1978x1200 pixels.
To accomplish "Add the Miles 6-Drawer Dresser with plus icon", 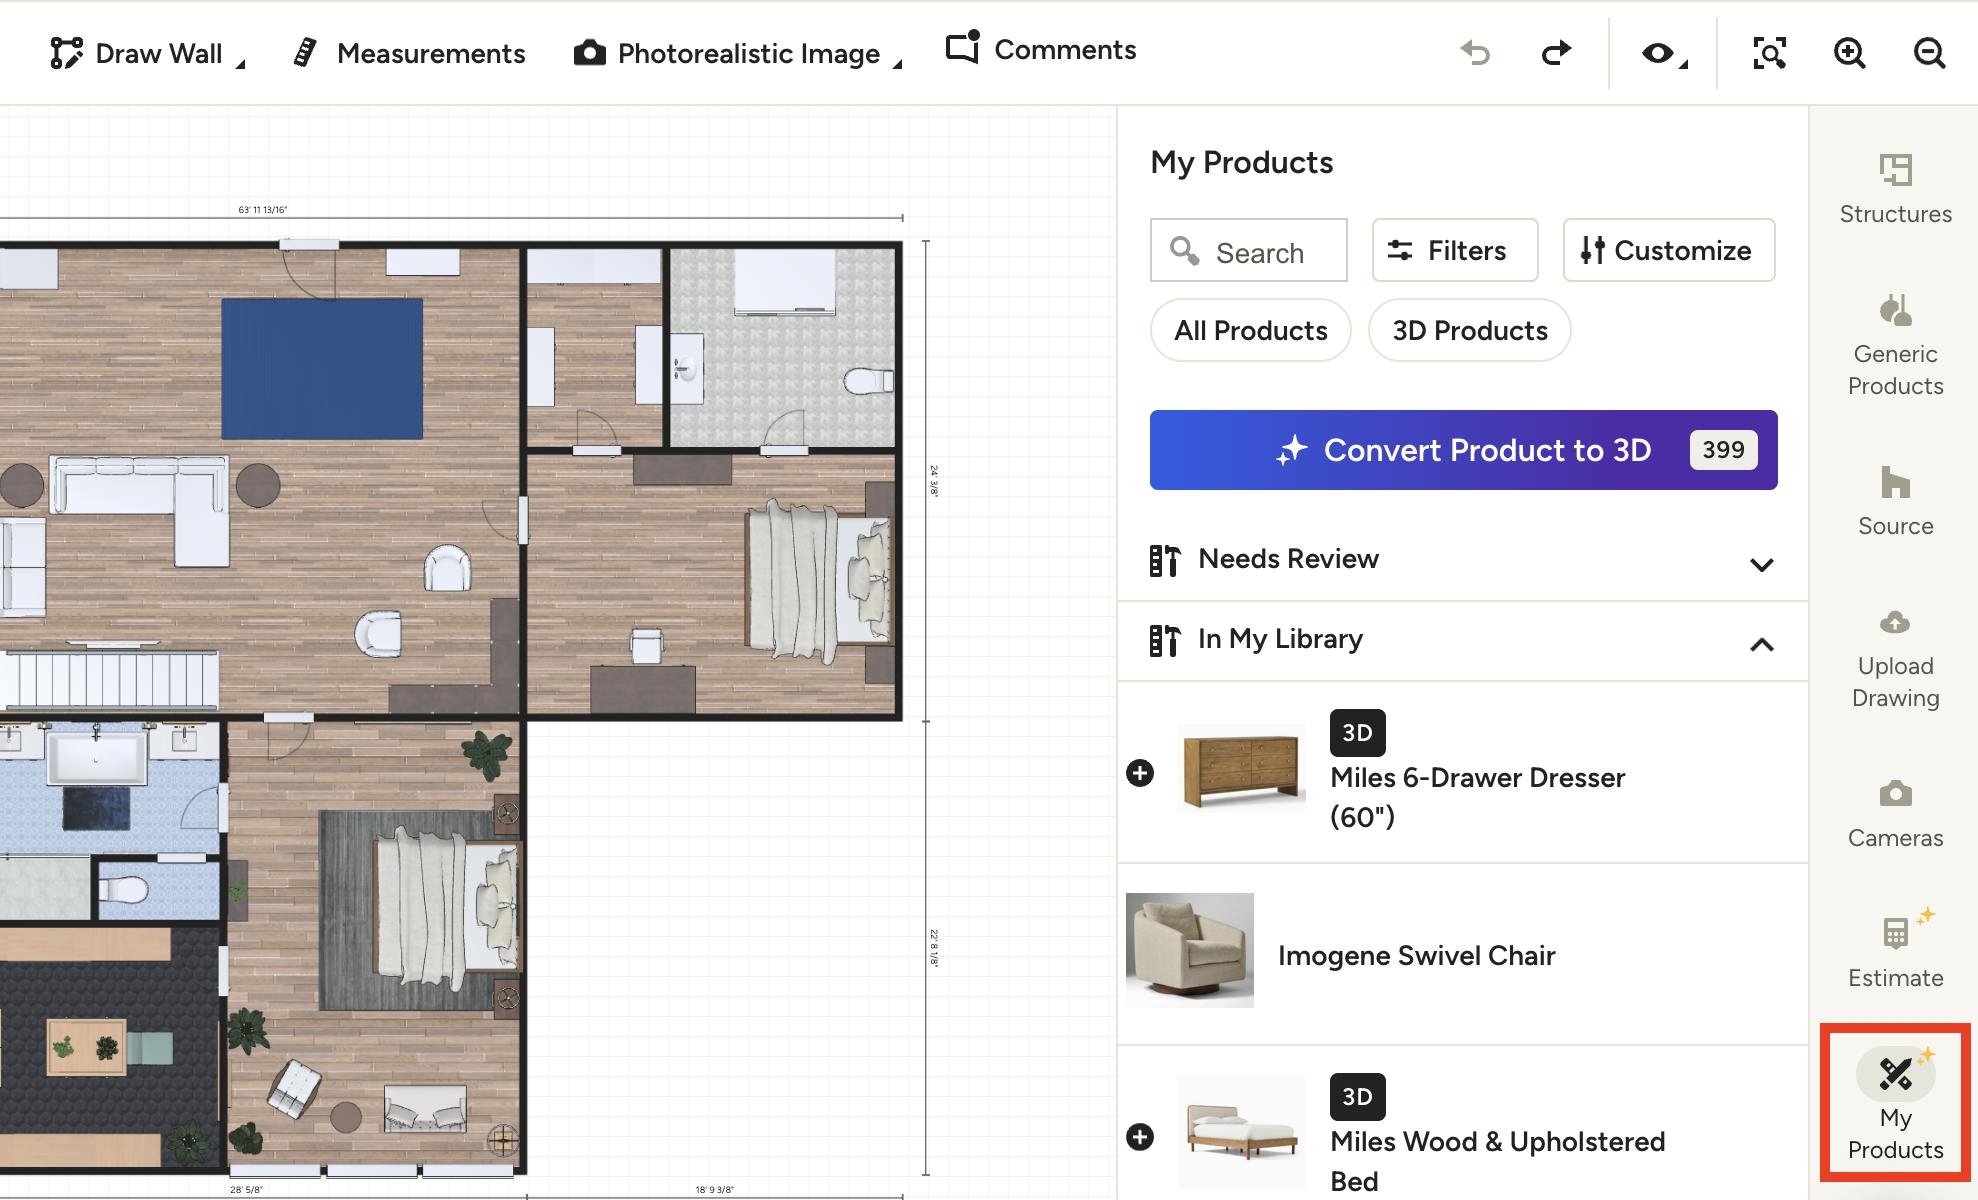I will point(1140,773).
